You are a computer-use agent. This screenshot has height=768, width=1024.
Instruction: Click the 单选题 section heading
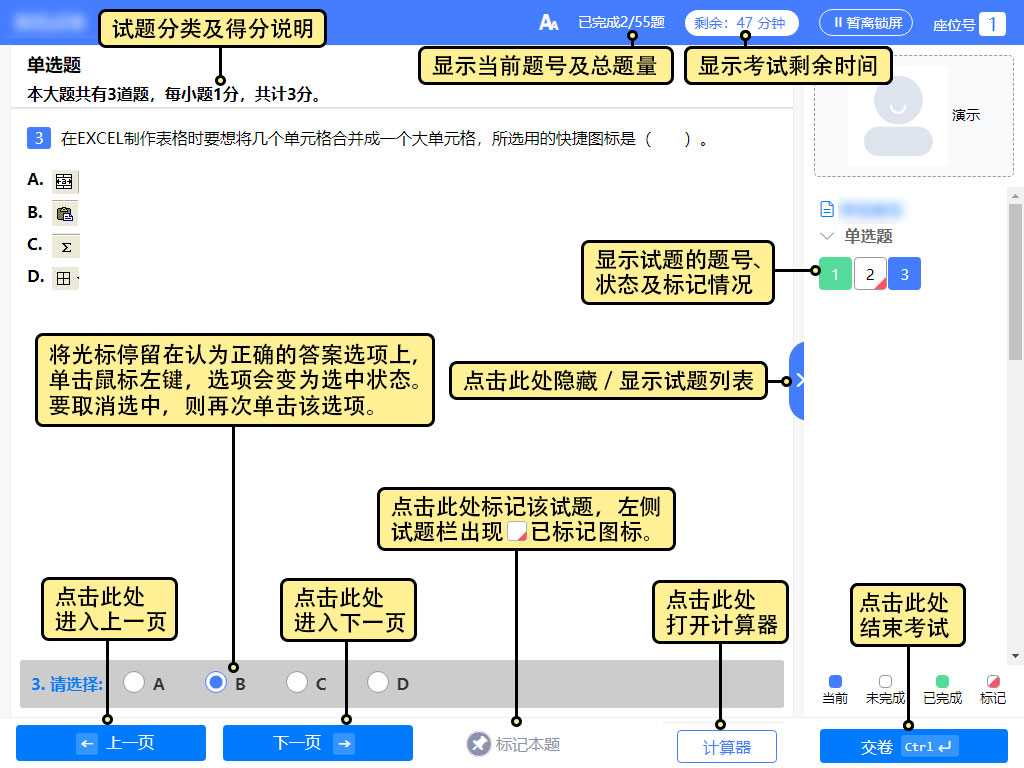pyautogui.click(x=54, y=65)
